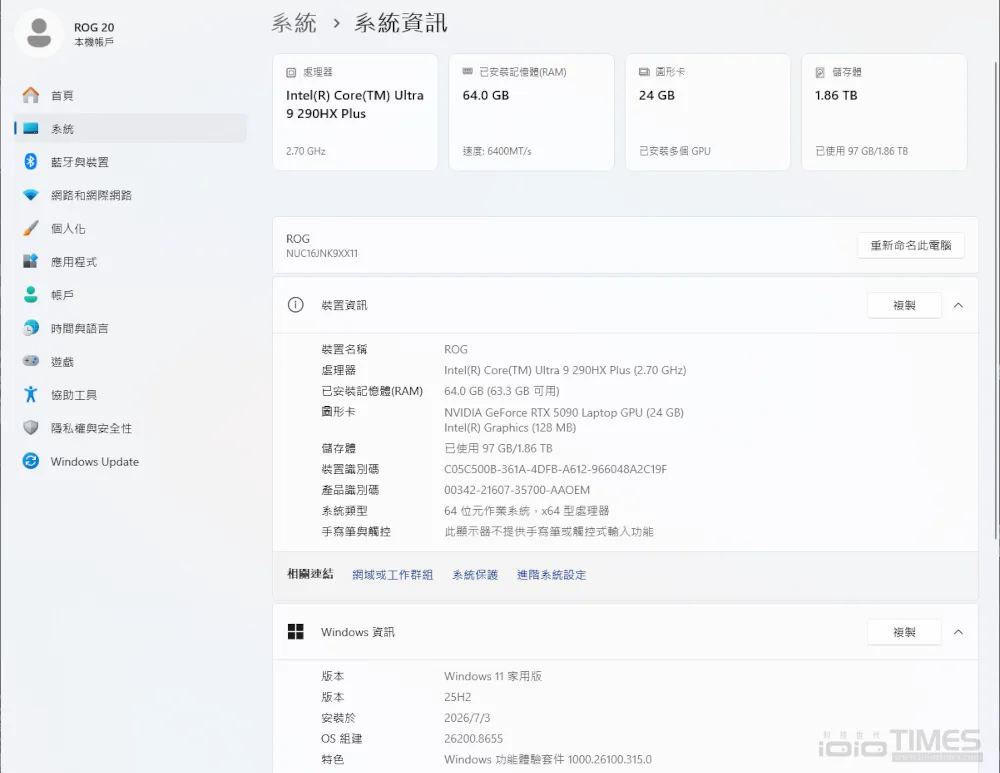Click the RAM icon in 已安裝記憶體 card

[467, 71]
